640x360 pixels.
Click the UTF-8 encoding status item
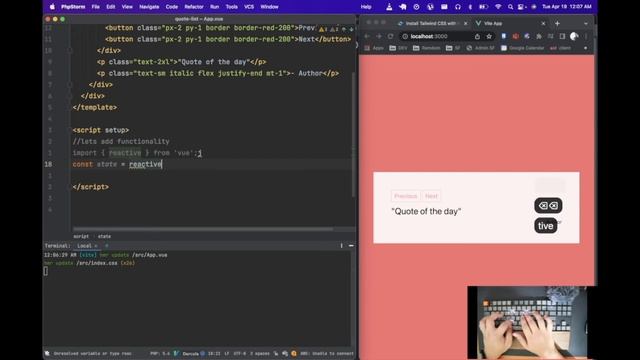point(240,353)
